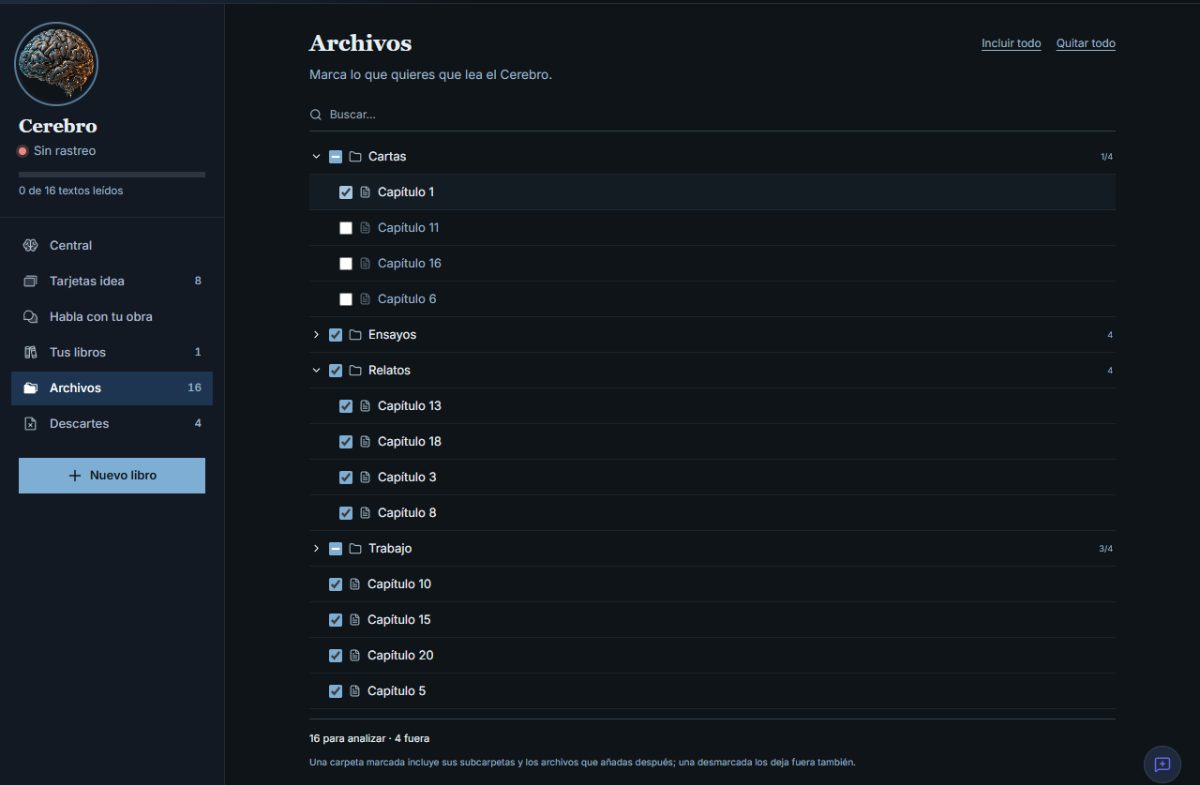This screenshot has height=785, width=1200.
Task: Select the Capítulo 5 file row
Action: click(712, 691)
